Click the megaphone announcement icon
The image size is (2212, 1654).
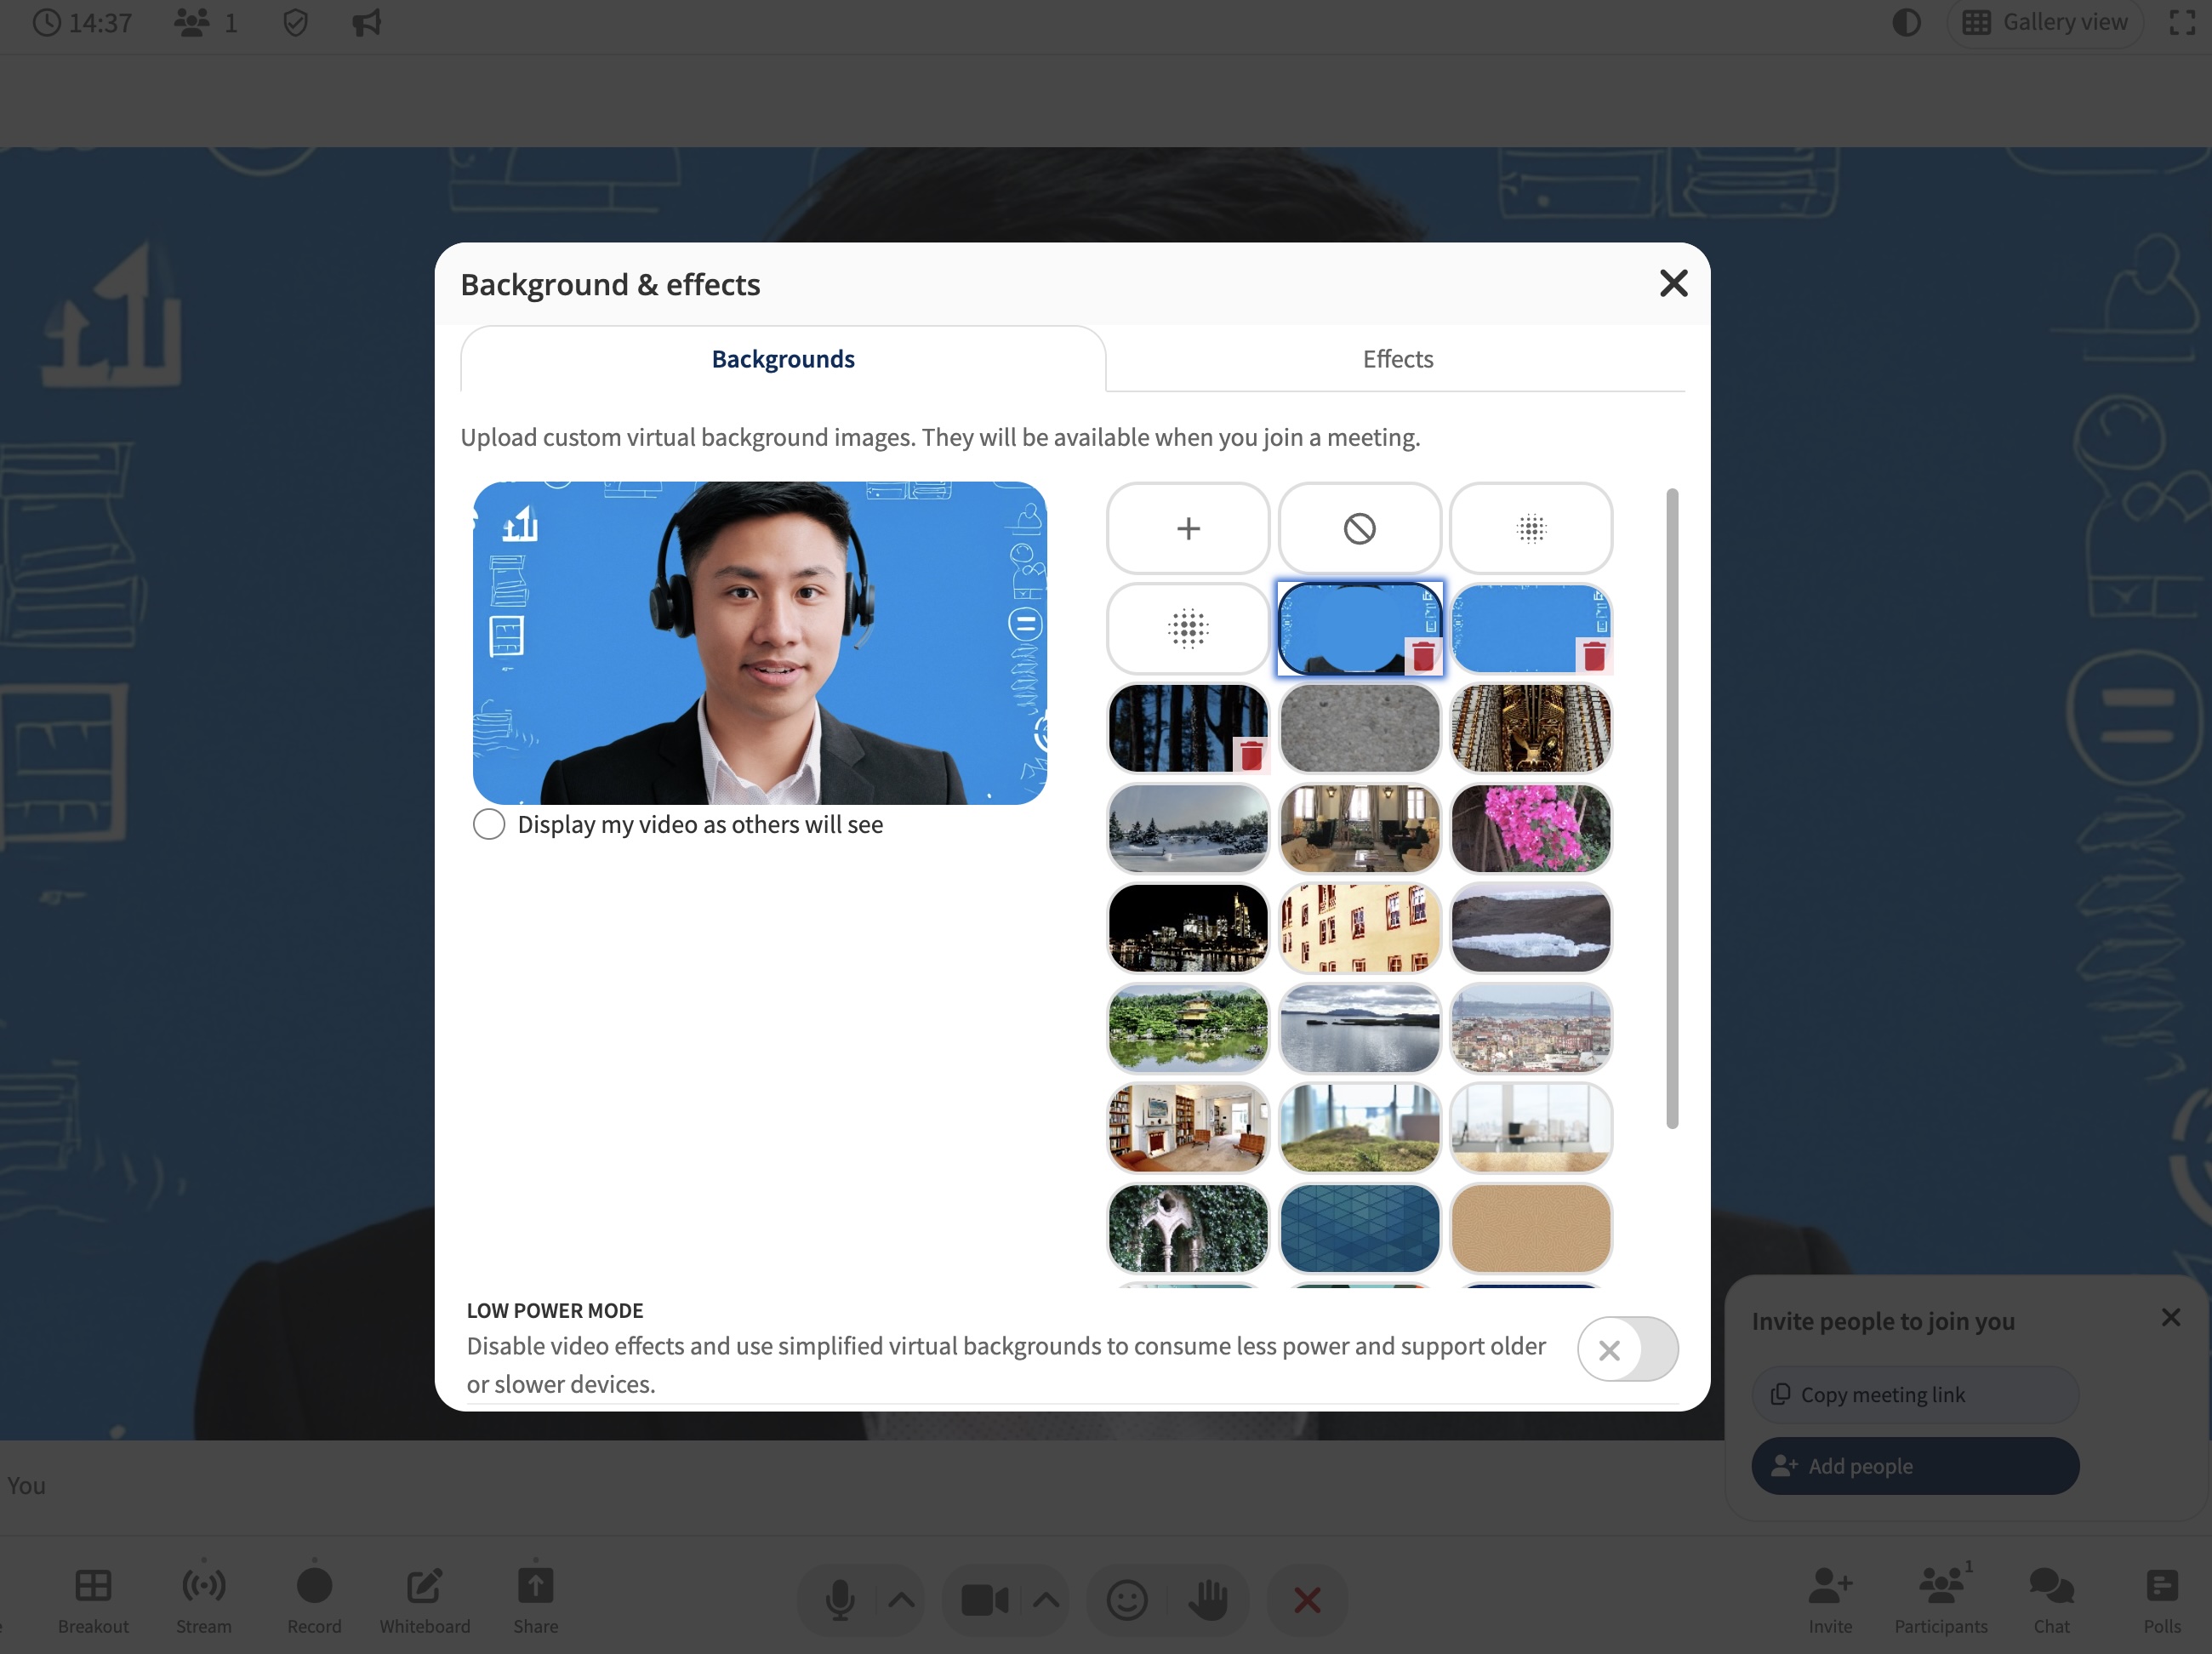coord(366,22)
